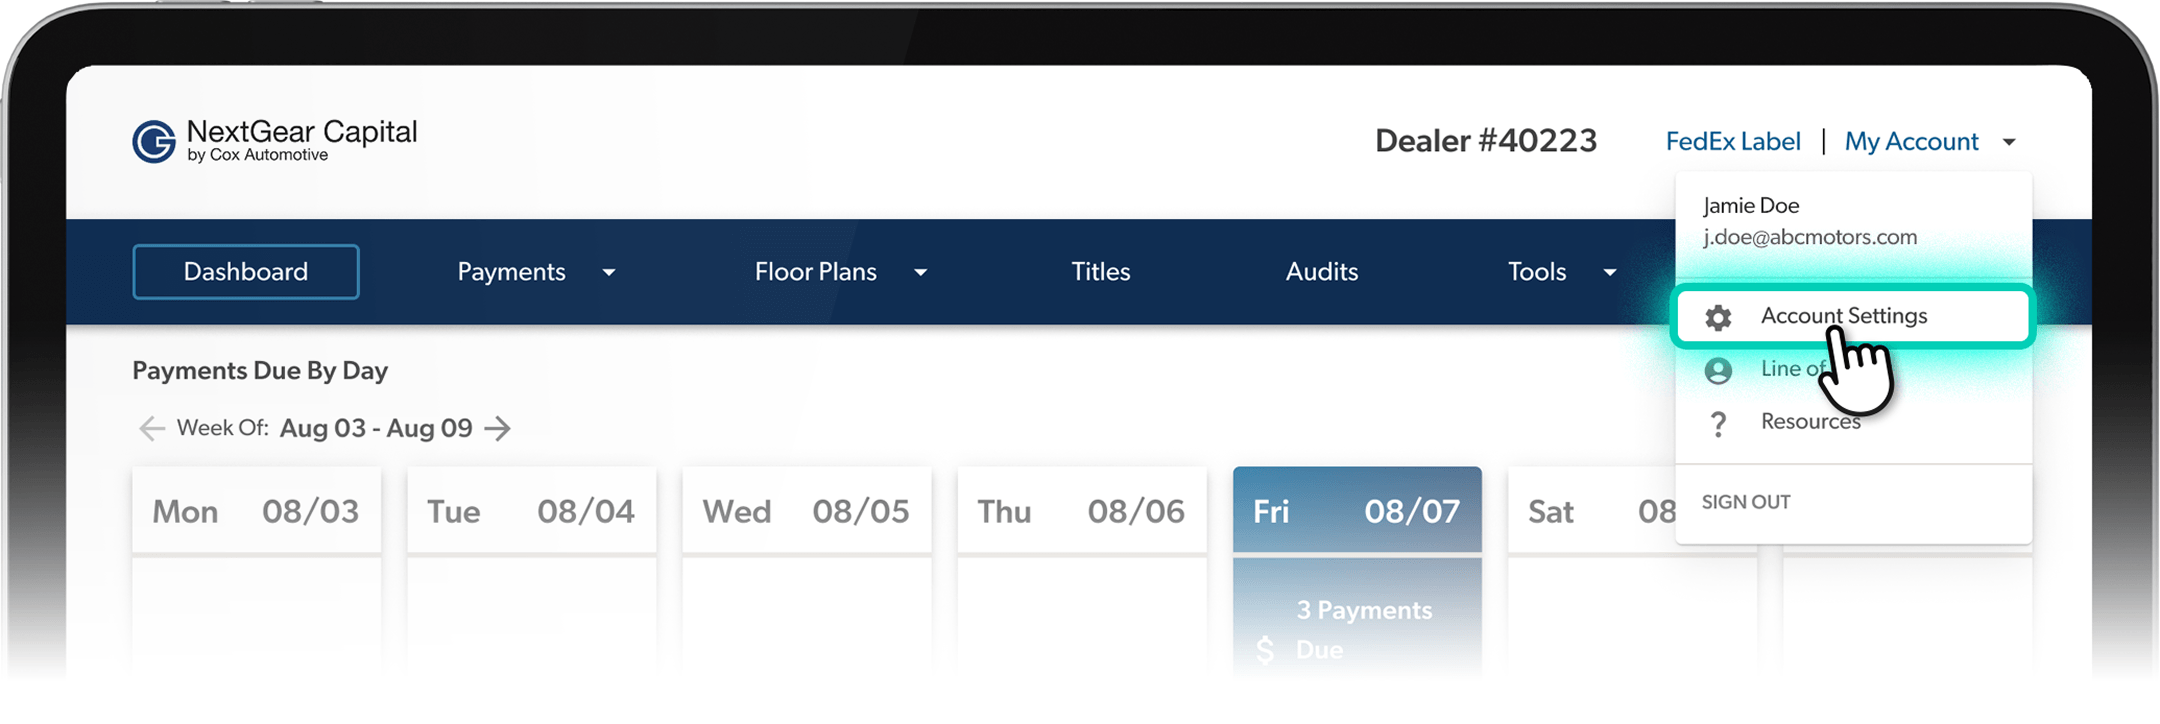
Task: Click the 3 Payments Due text
Action: (1364, 630)
